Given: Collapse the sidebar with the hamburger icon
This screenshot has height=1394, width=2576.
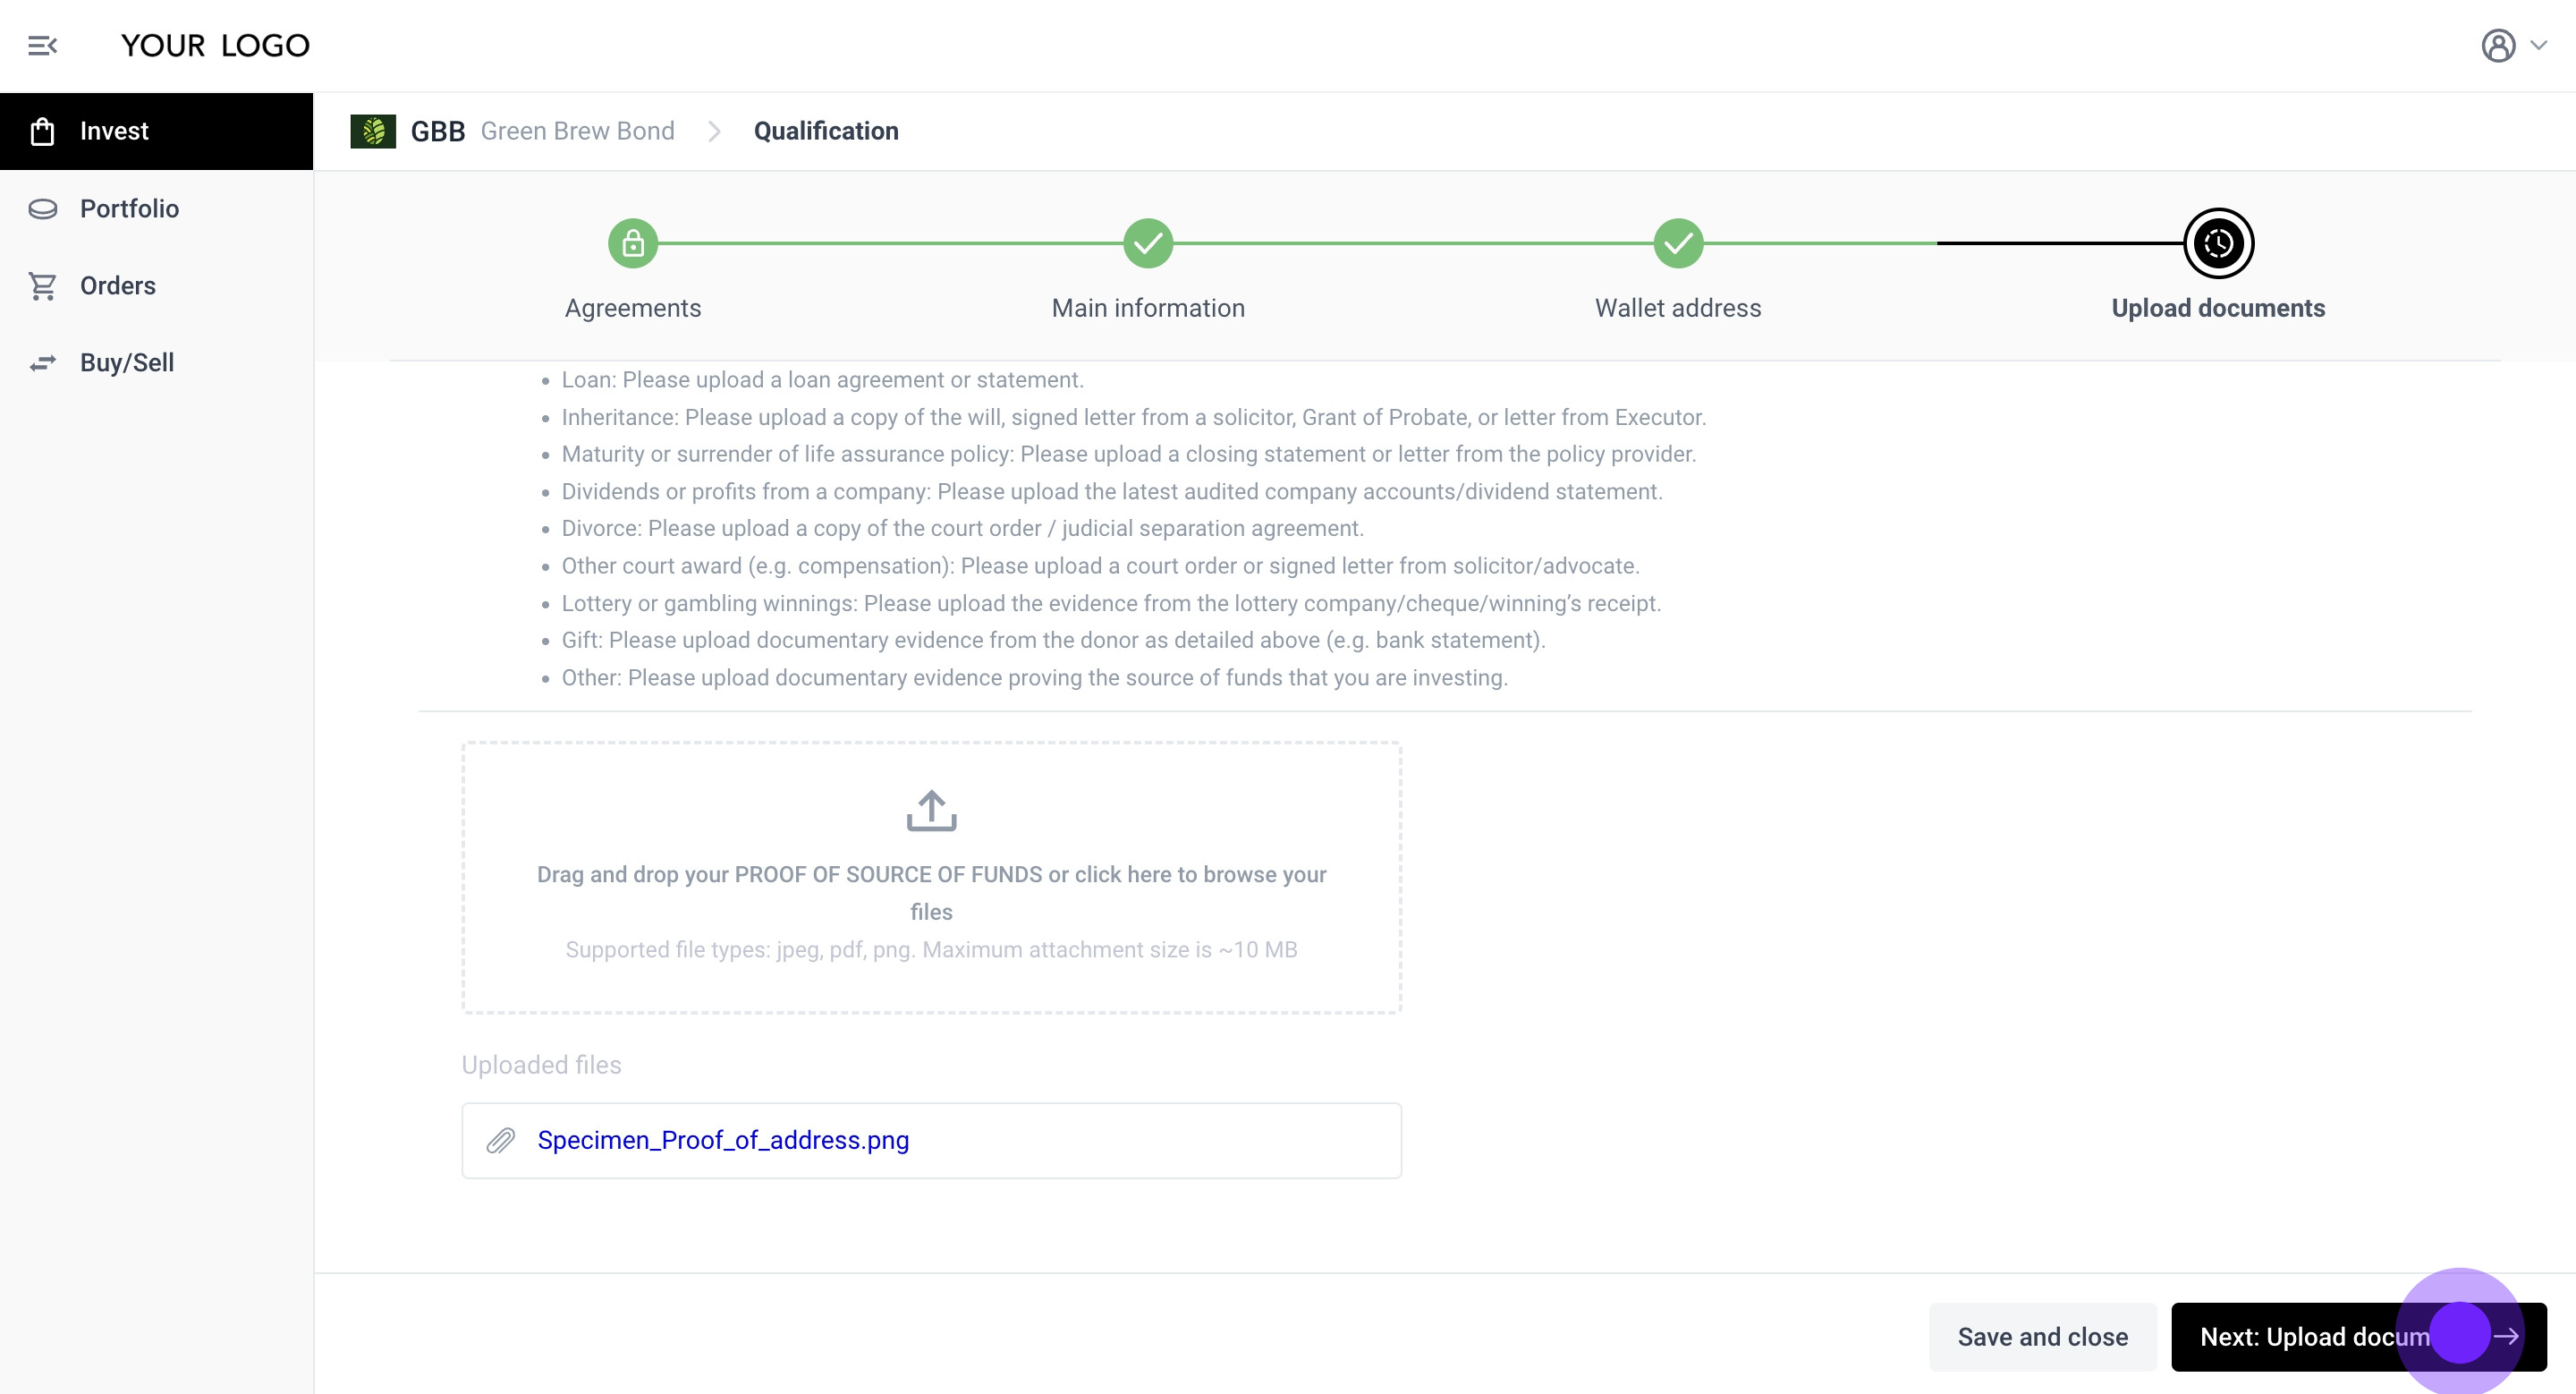Looking at the screenshot, I should coord(42,45).
